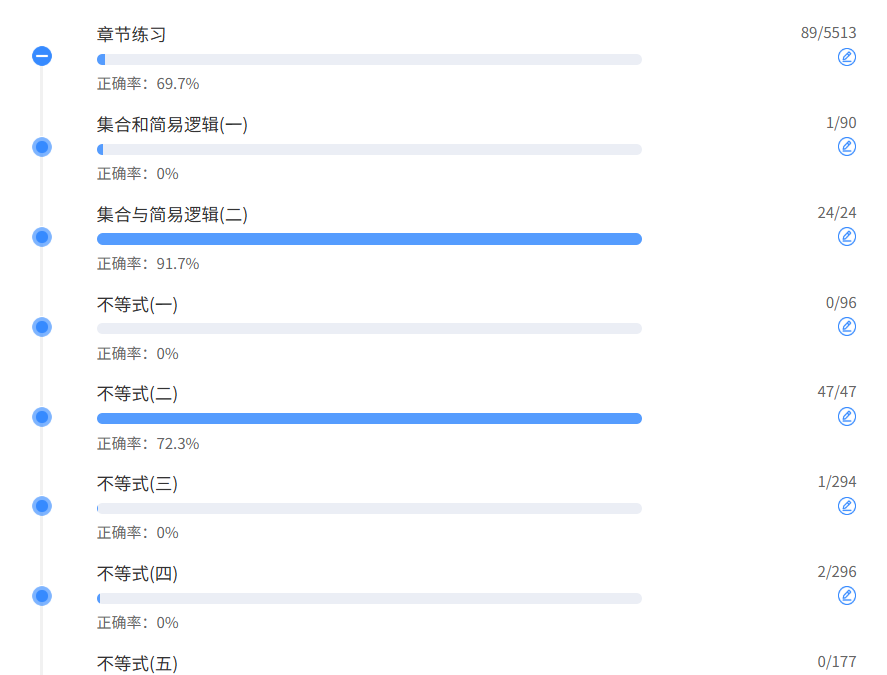The height and width of the screenshot is (675, 887).
Task: Open the 集合和简易逻辑(一) chapter title
Action: tap(172, 124)
